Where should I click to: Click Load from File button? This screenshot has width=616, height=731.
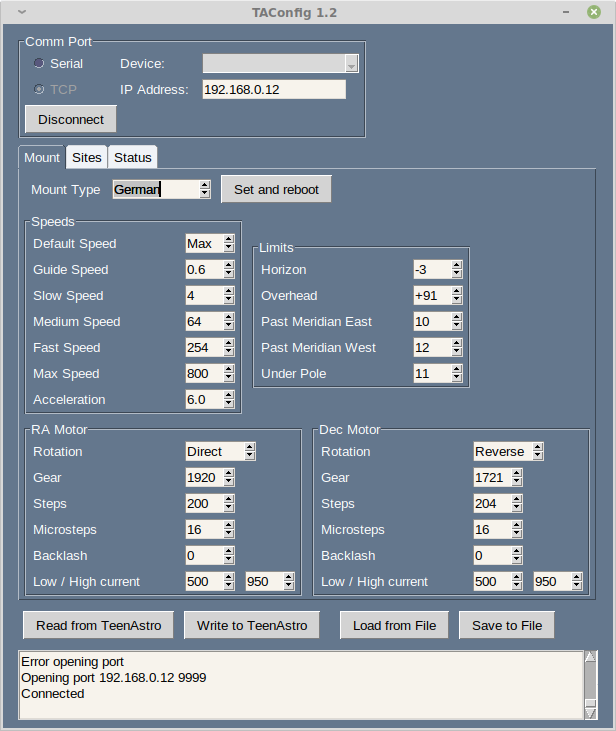pos(395,625)
